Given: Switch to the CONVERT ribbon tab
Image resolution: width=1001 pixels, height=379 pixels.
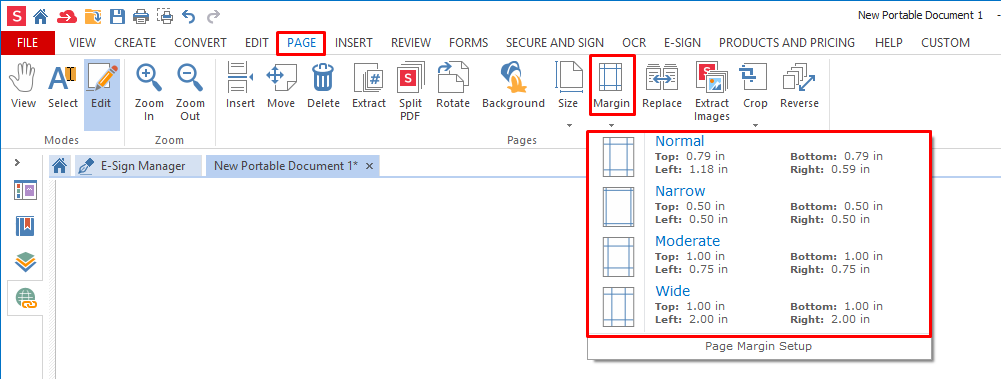Looking at the screenshot, I should (200, 43).
